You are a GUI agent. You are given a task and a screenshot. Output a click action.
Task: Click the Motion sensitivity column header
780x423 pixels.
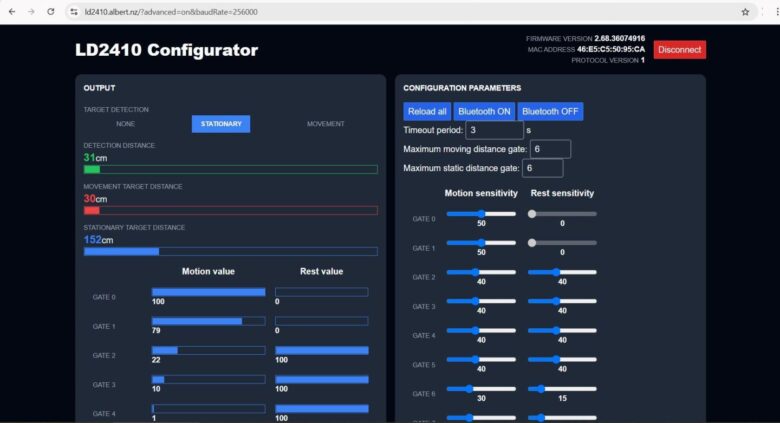coord(481,193)
